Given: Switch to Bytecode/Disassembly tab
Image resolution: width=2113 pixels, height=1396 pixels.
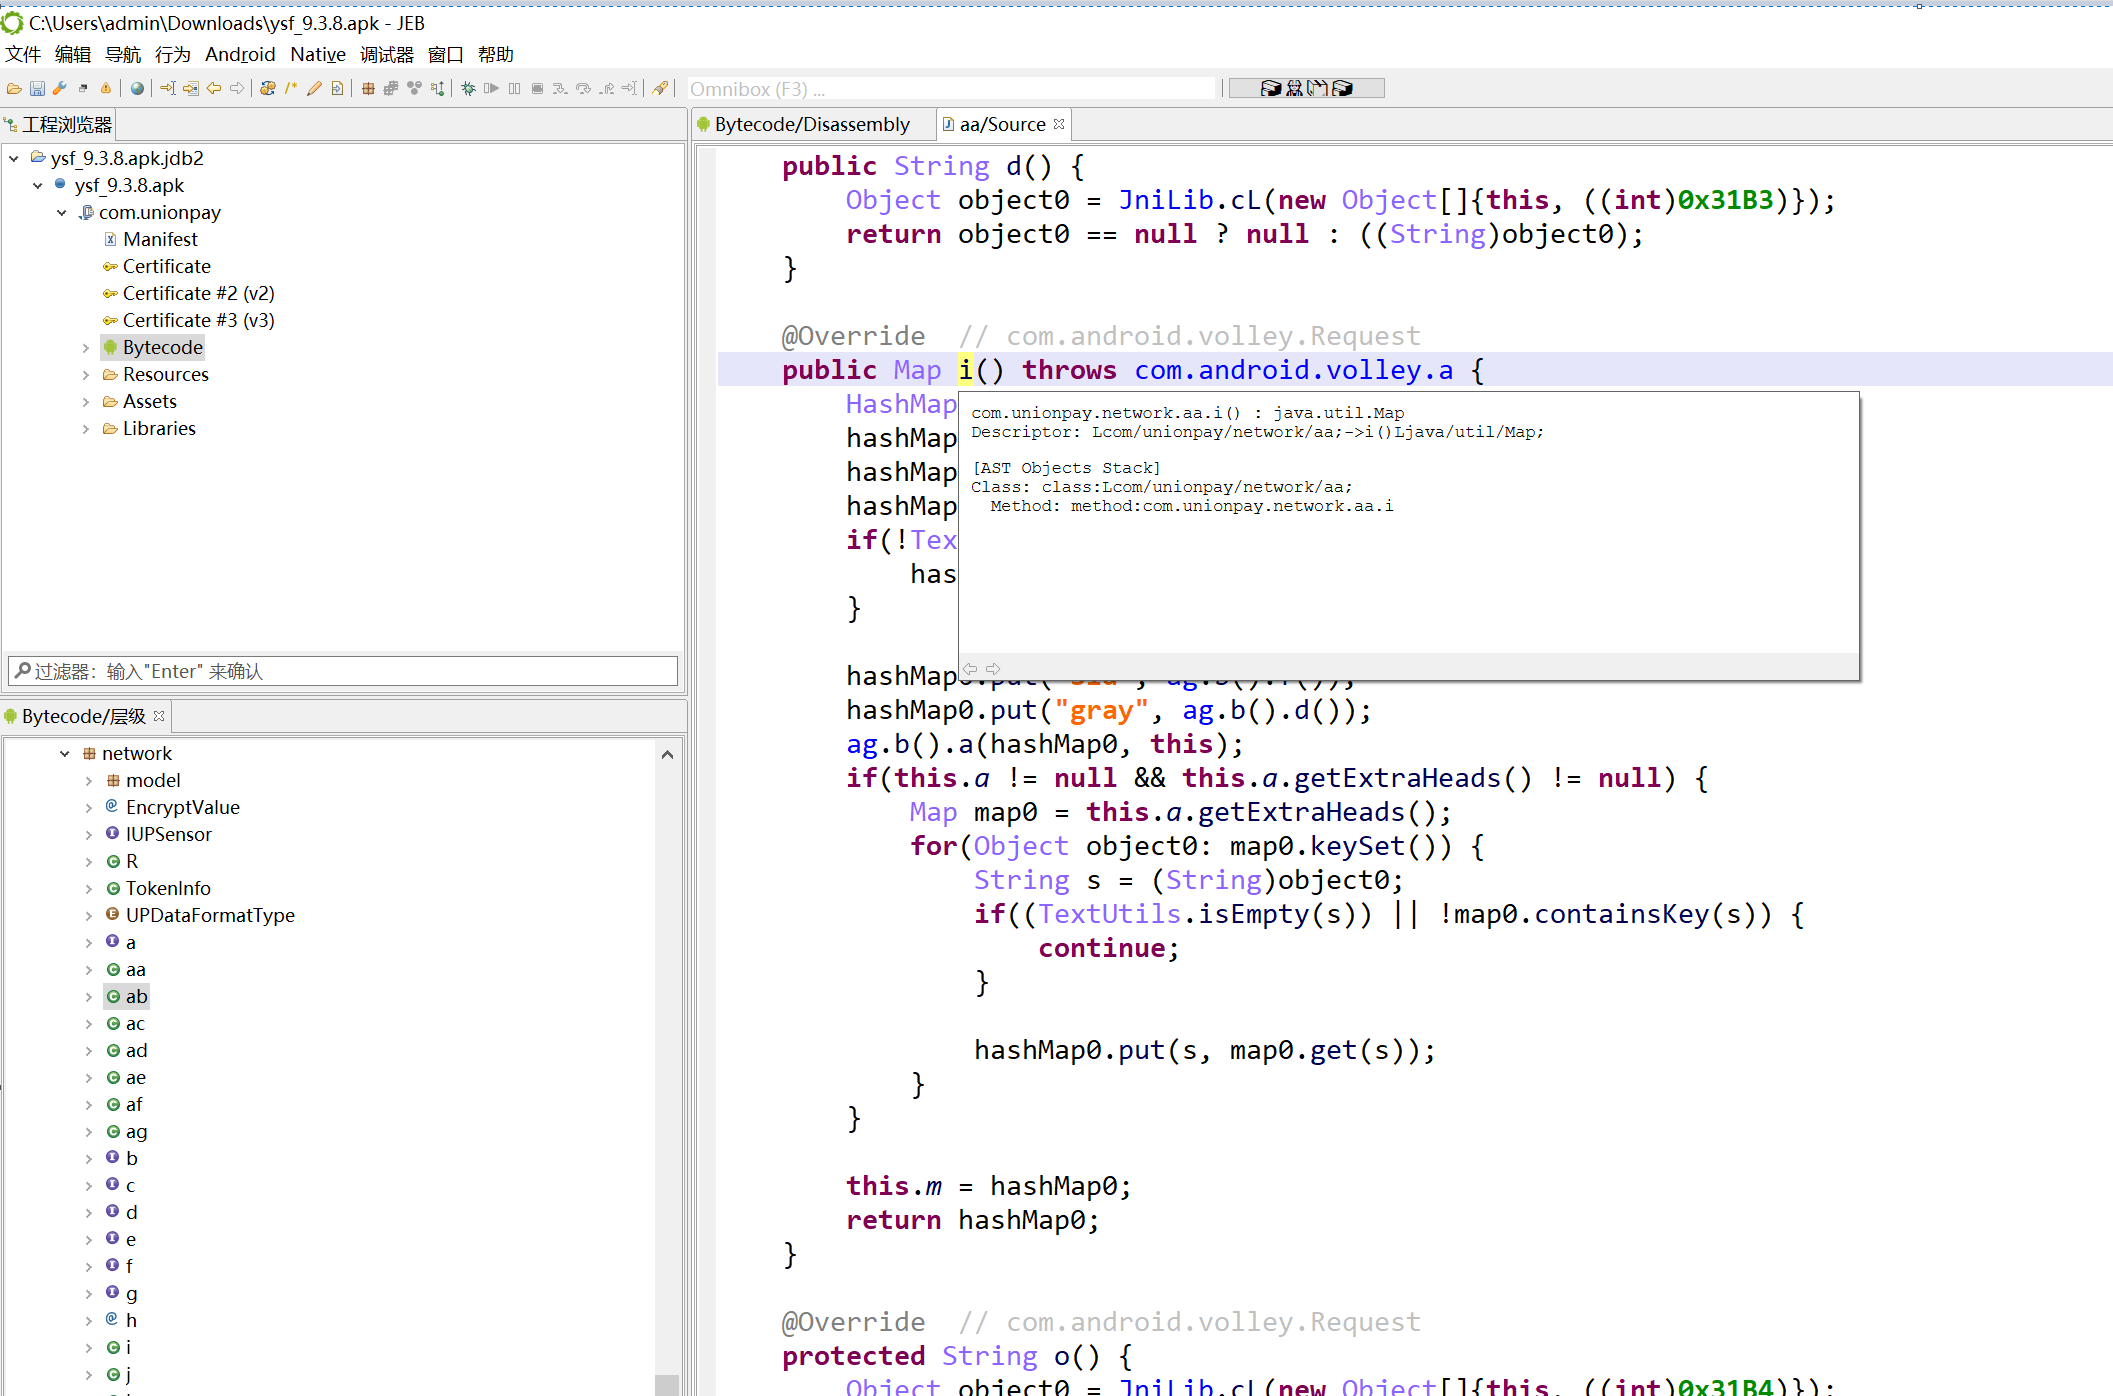Looking at the screenshot, I should pos(811,124).
